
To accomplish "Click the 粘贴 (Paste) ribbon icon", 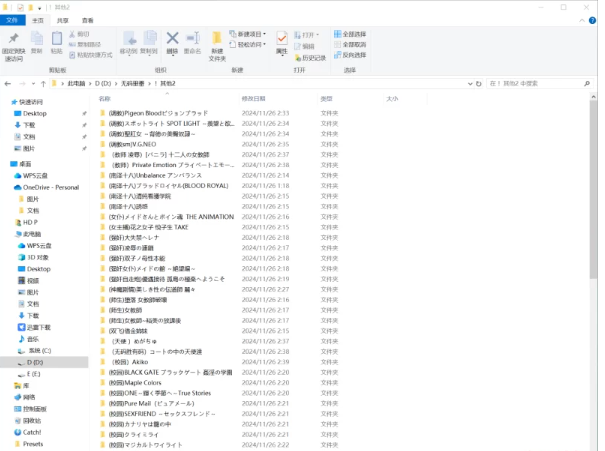I will (57, 42).
